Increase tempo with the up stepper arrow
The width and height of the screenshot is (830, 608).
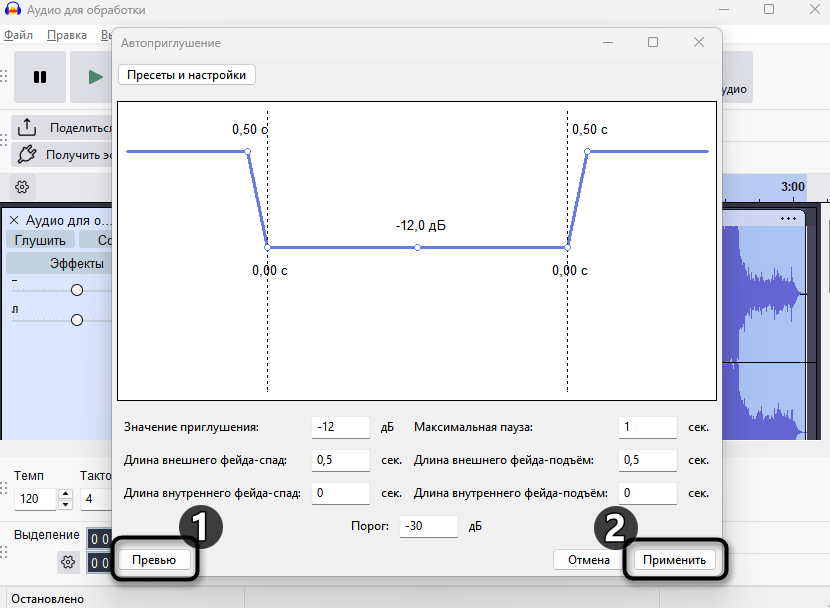66,494
